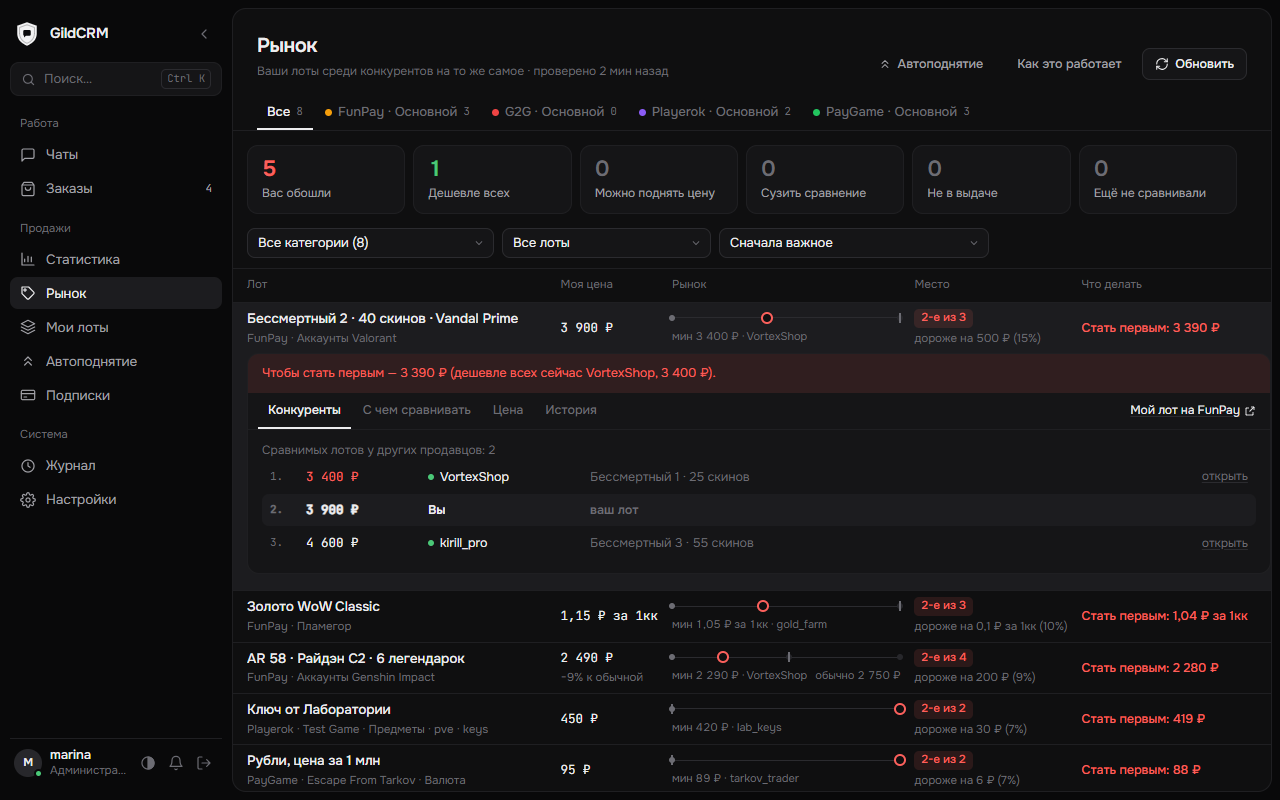The image size is (1280, 800).
Task: Open the Журнал clock icon
Action: click(28, 465)
